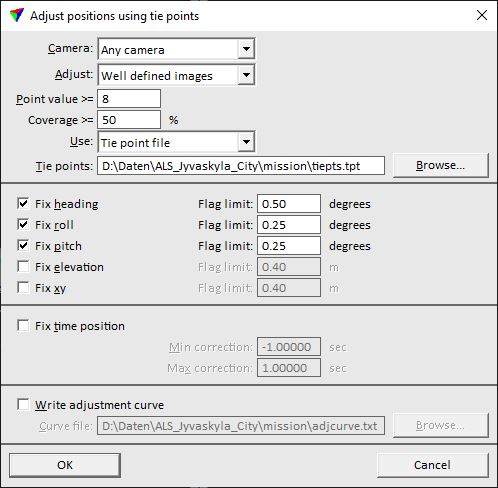
Task: Browse for the tie points file
Action: click(441, 165)
